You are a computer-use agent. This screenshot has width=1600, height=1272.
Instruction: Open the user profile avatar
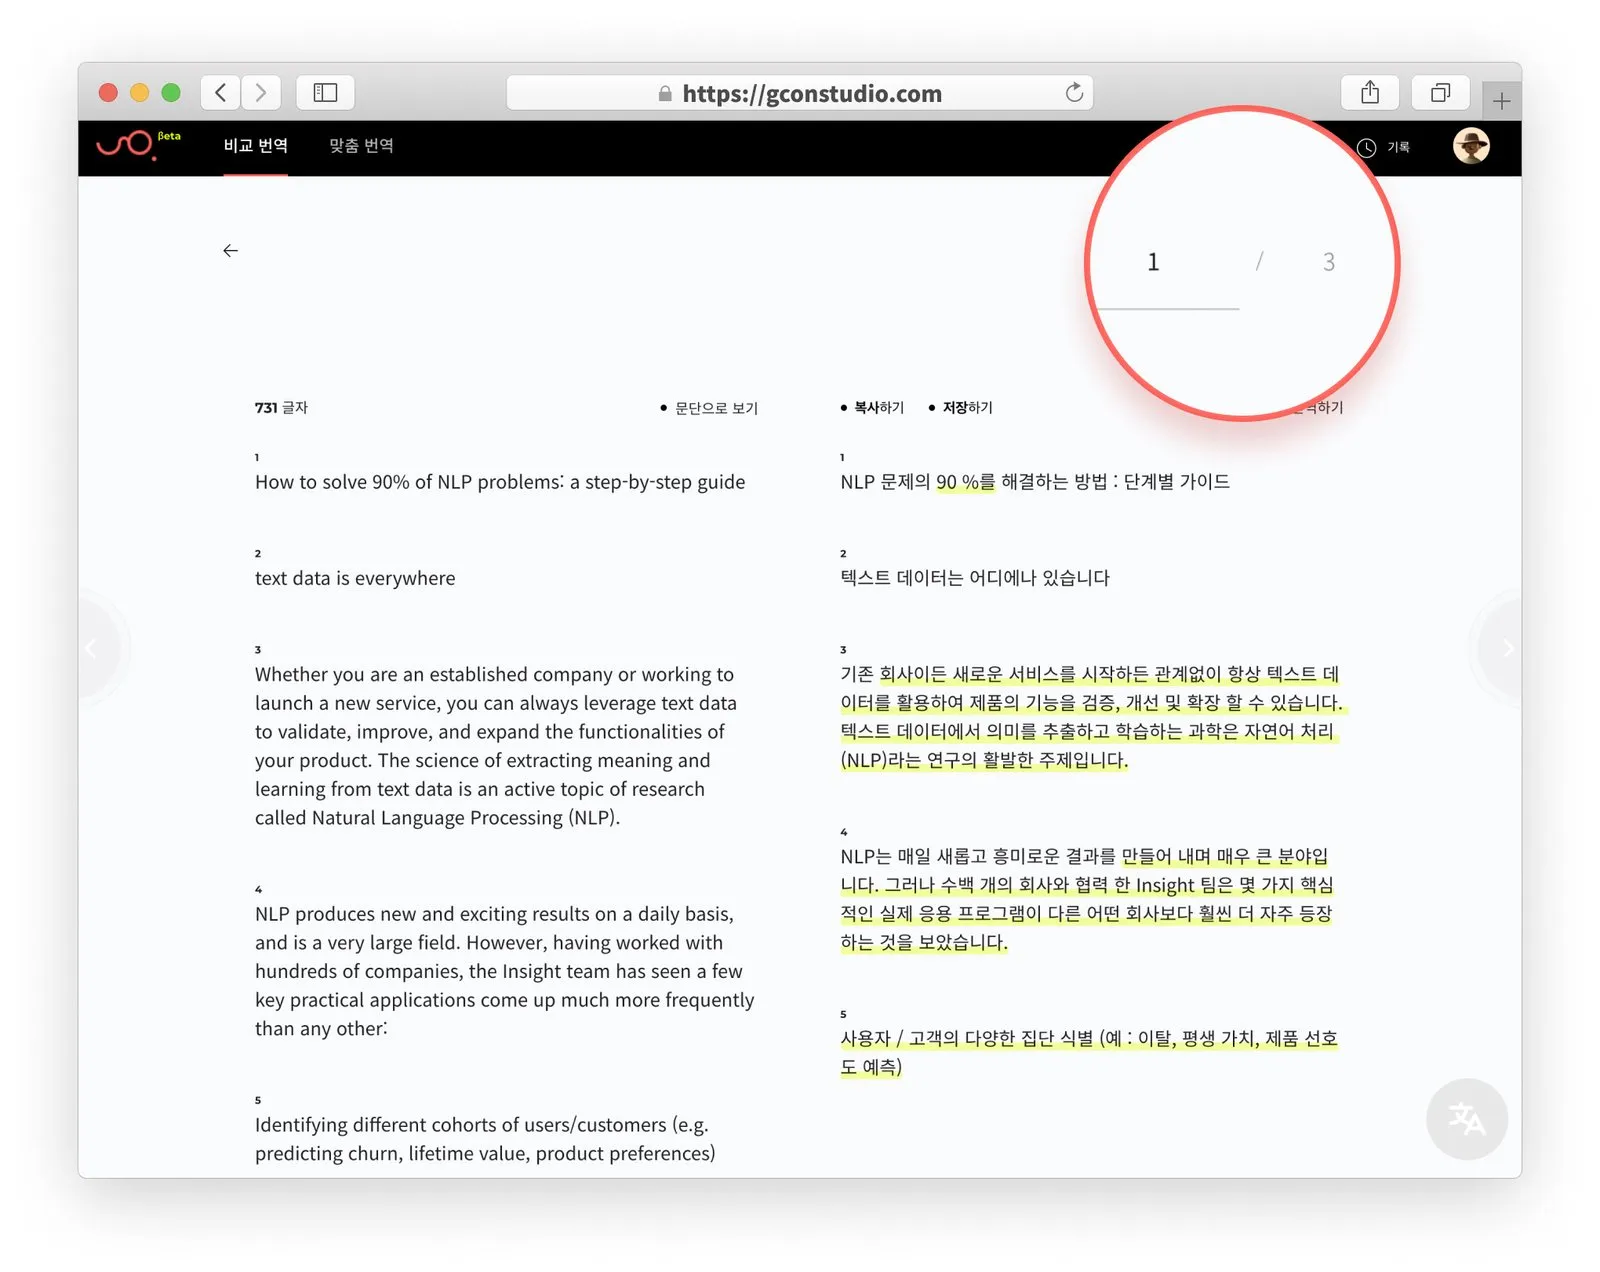pyautogui.click(x=1471, y=146)
